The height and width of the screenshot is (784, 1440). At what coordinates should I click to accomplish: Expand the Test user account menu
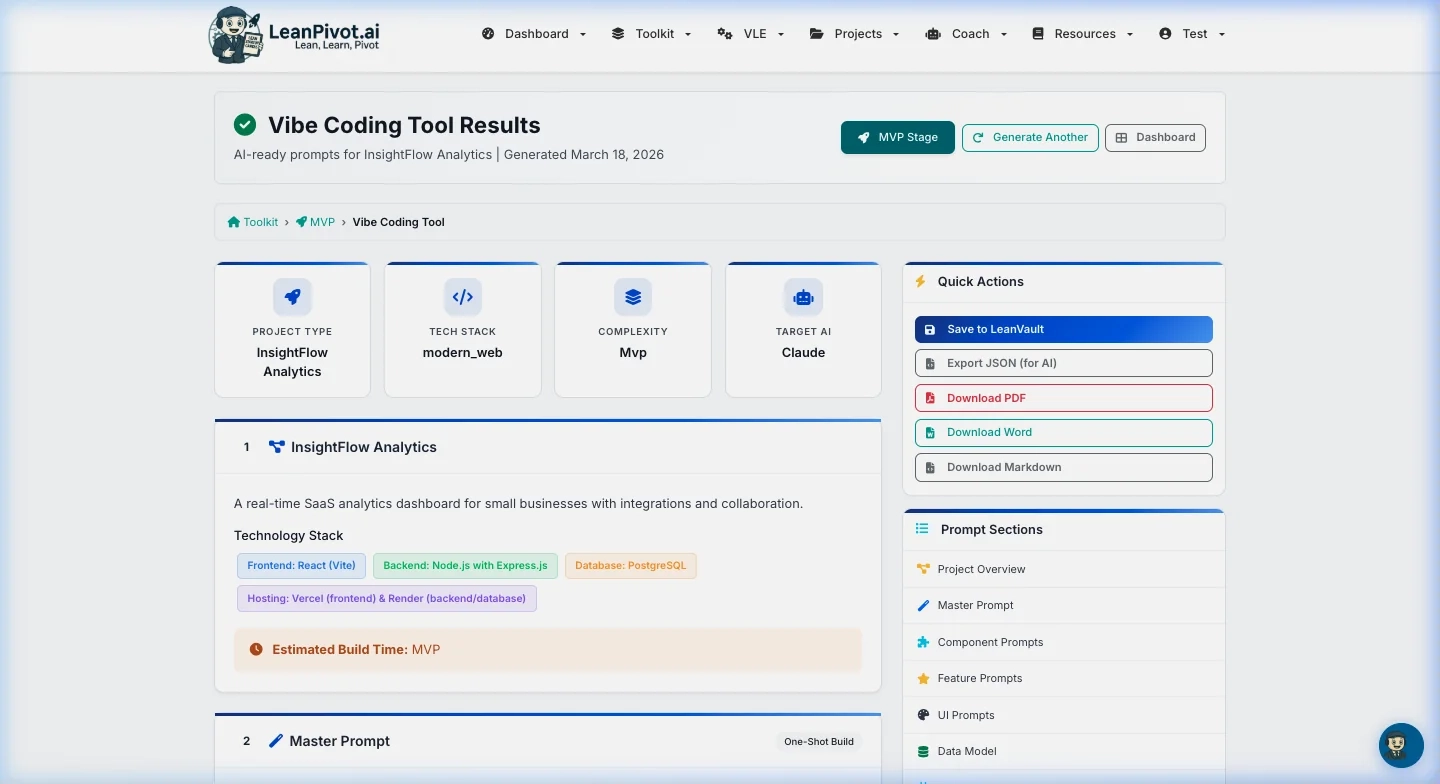point(1192,34)
